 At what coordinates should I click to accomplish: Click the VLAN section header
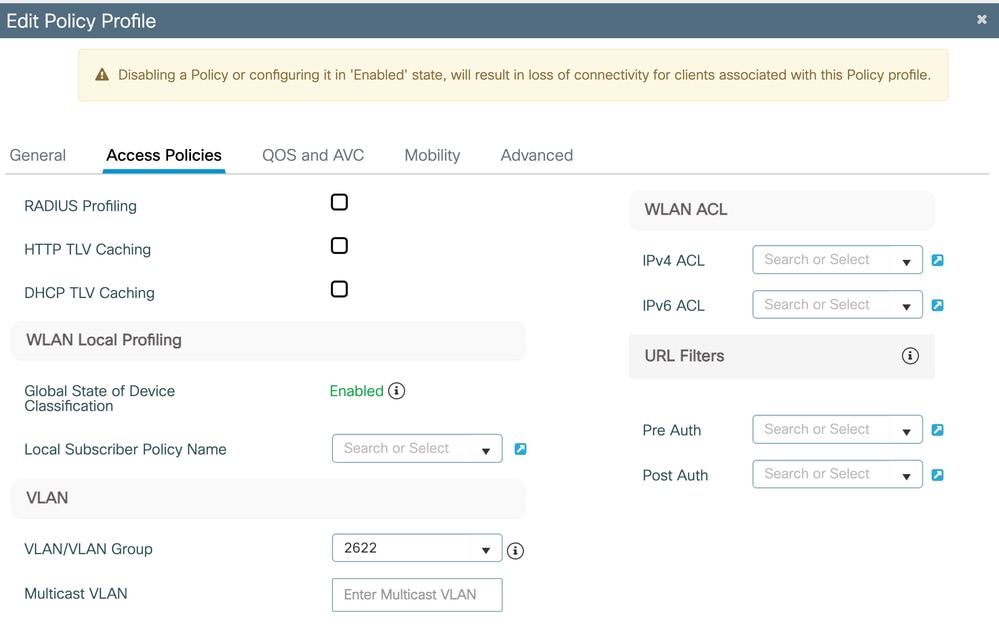pos(268,498)
